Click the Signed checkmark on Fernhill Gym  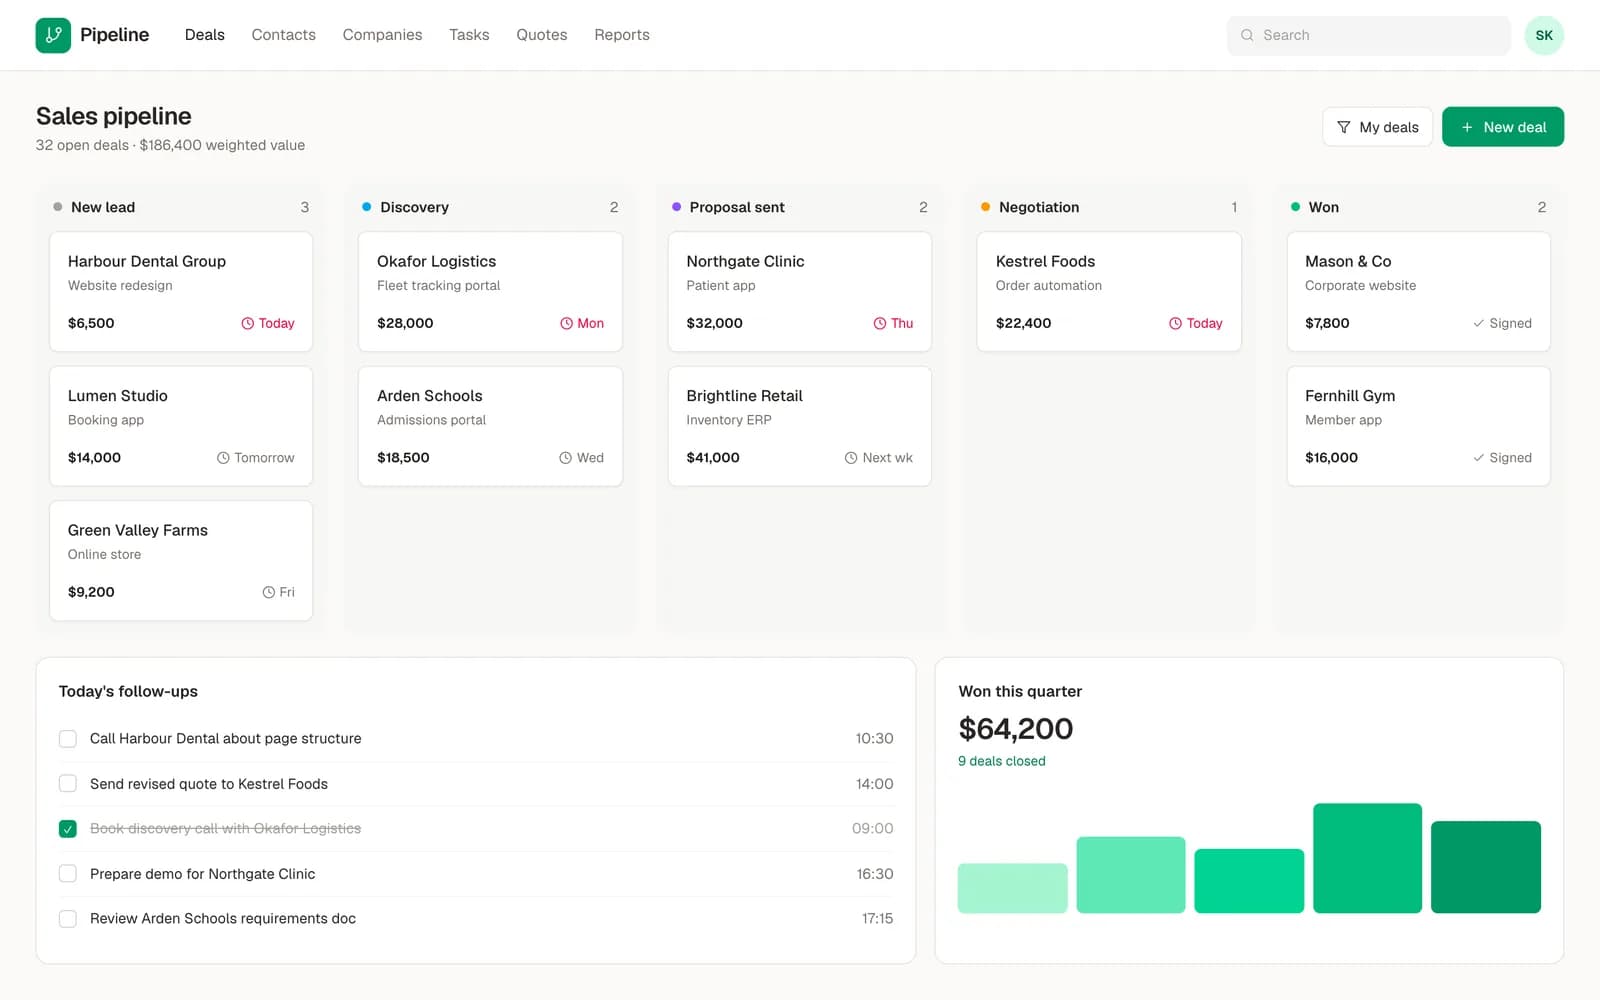pos(1478,458)
